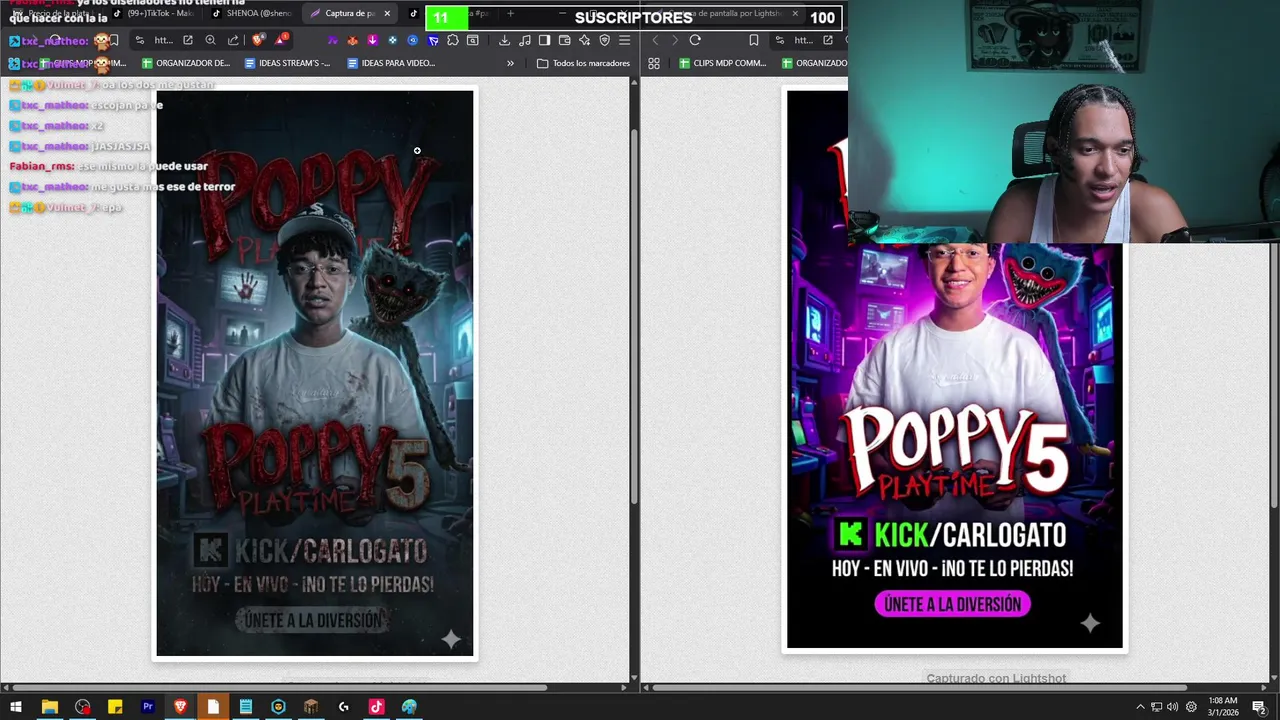
Task: Open 'IDEAS PARA VIDEO...' bookmark
Action: (x=390, y=63)
